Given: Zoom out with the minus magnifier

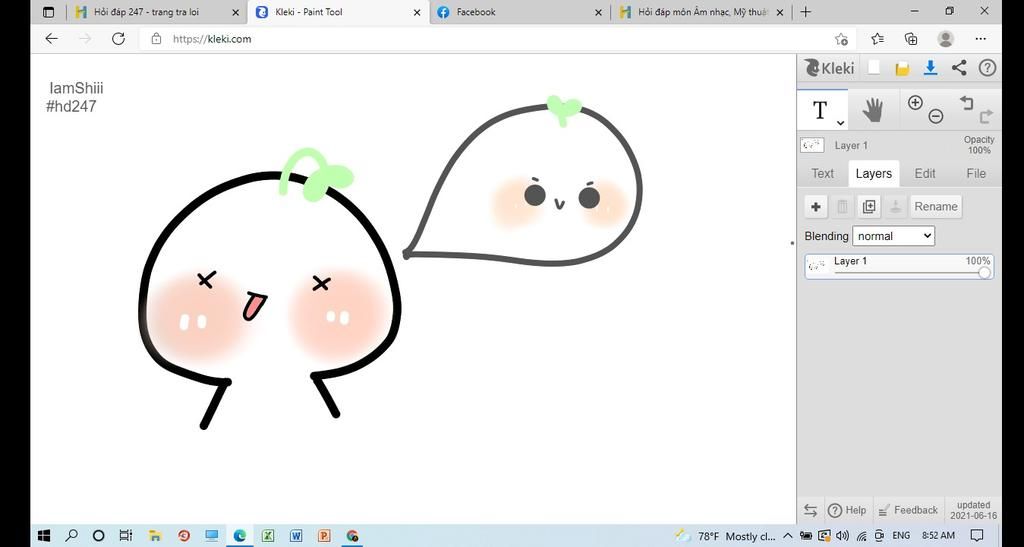Looking at the screenshot, I should 936,117.
